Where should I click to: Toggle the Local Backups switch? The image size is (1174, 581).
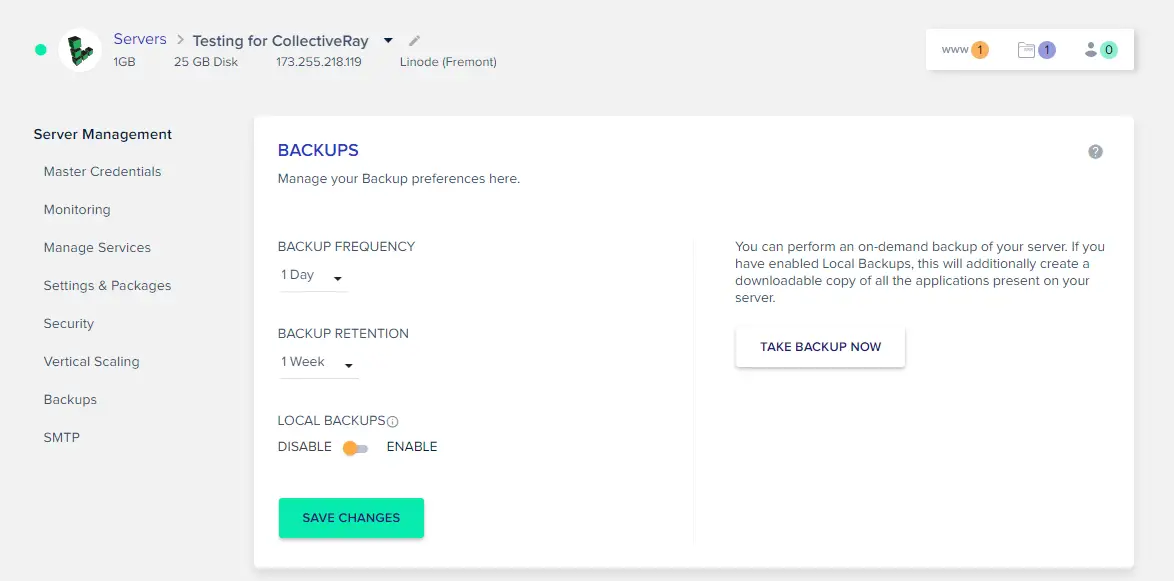[356, 448]
